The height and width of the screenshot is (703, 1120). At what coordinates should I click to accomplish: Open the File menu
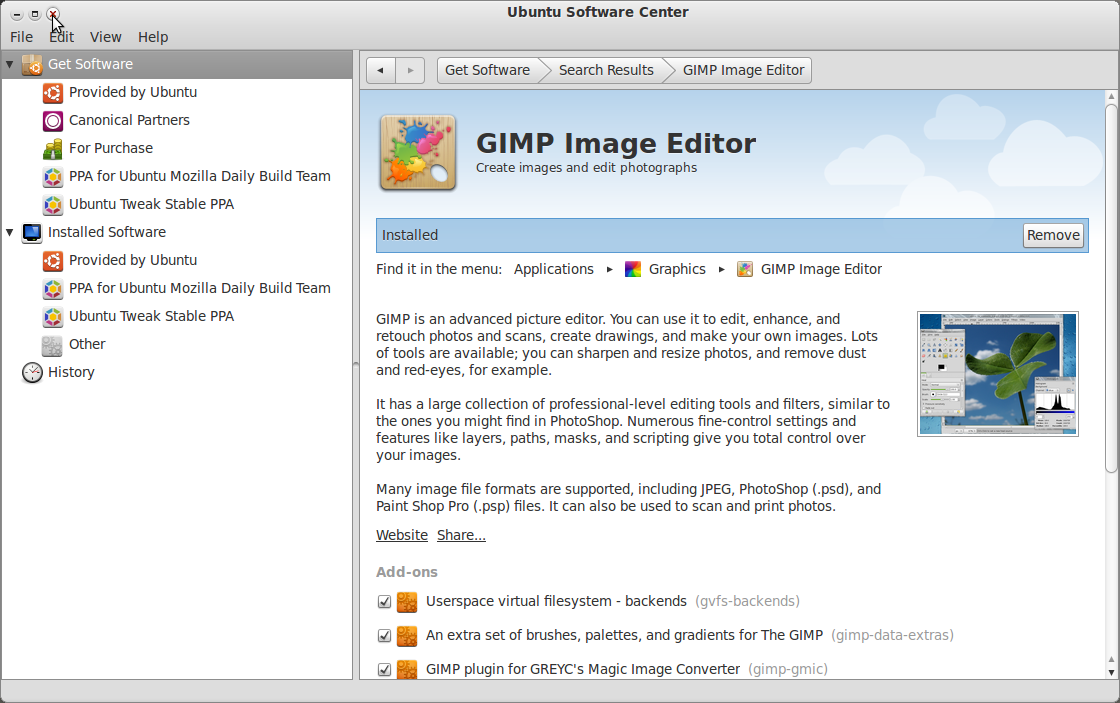tap(21, 37)
